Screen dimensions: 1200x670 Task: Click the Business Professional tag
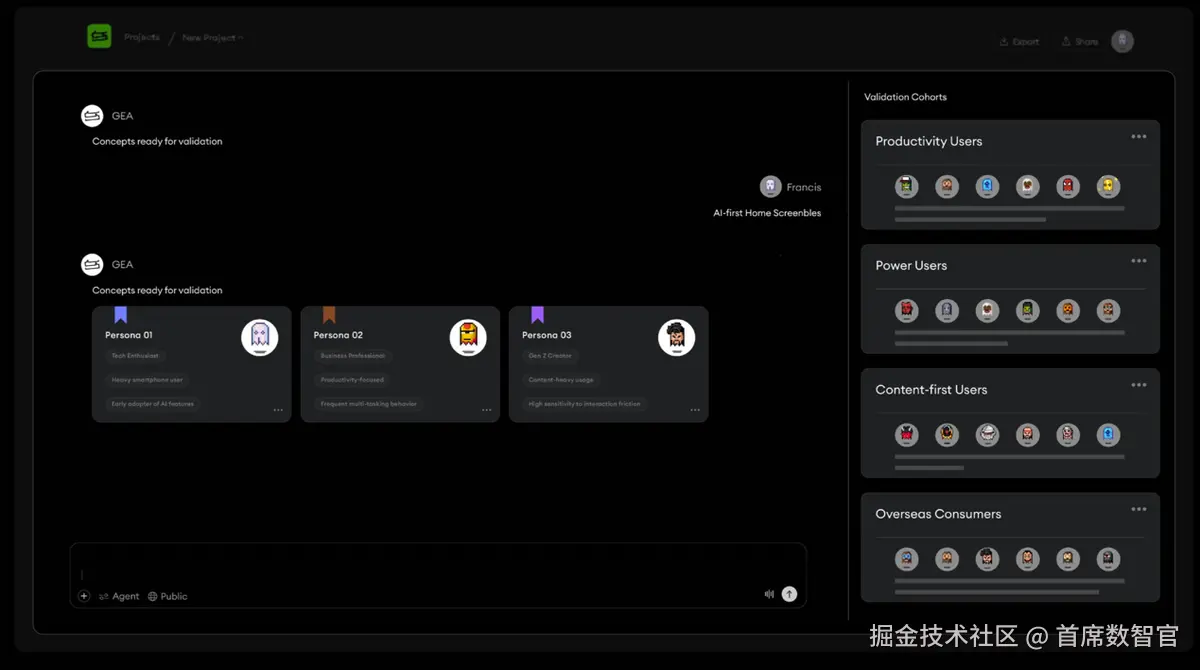[352, 356]
